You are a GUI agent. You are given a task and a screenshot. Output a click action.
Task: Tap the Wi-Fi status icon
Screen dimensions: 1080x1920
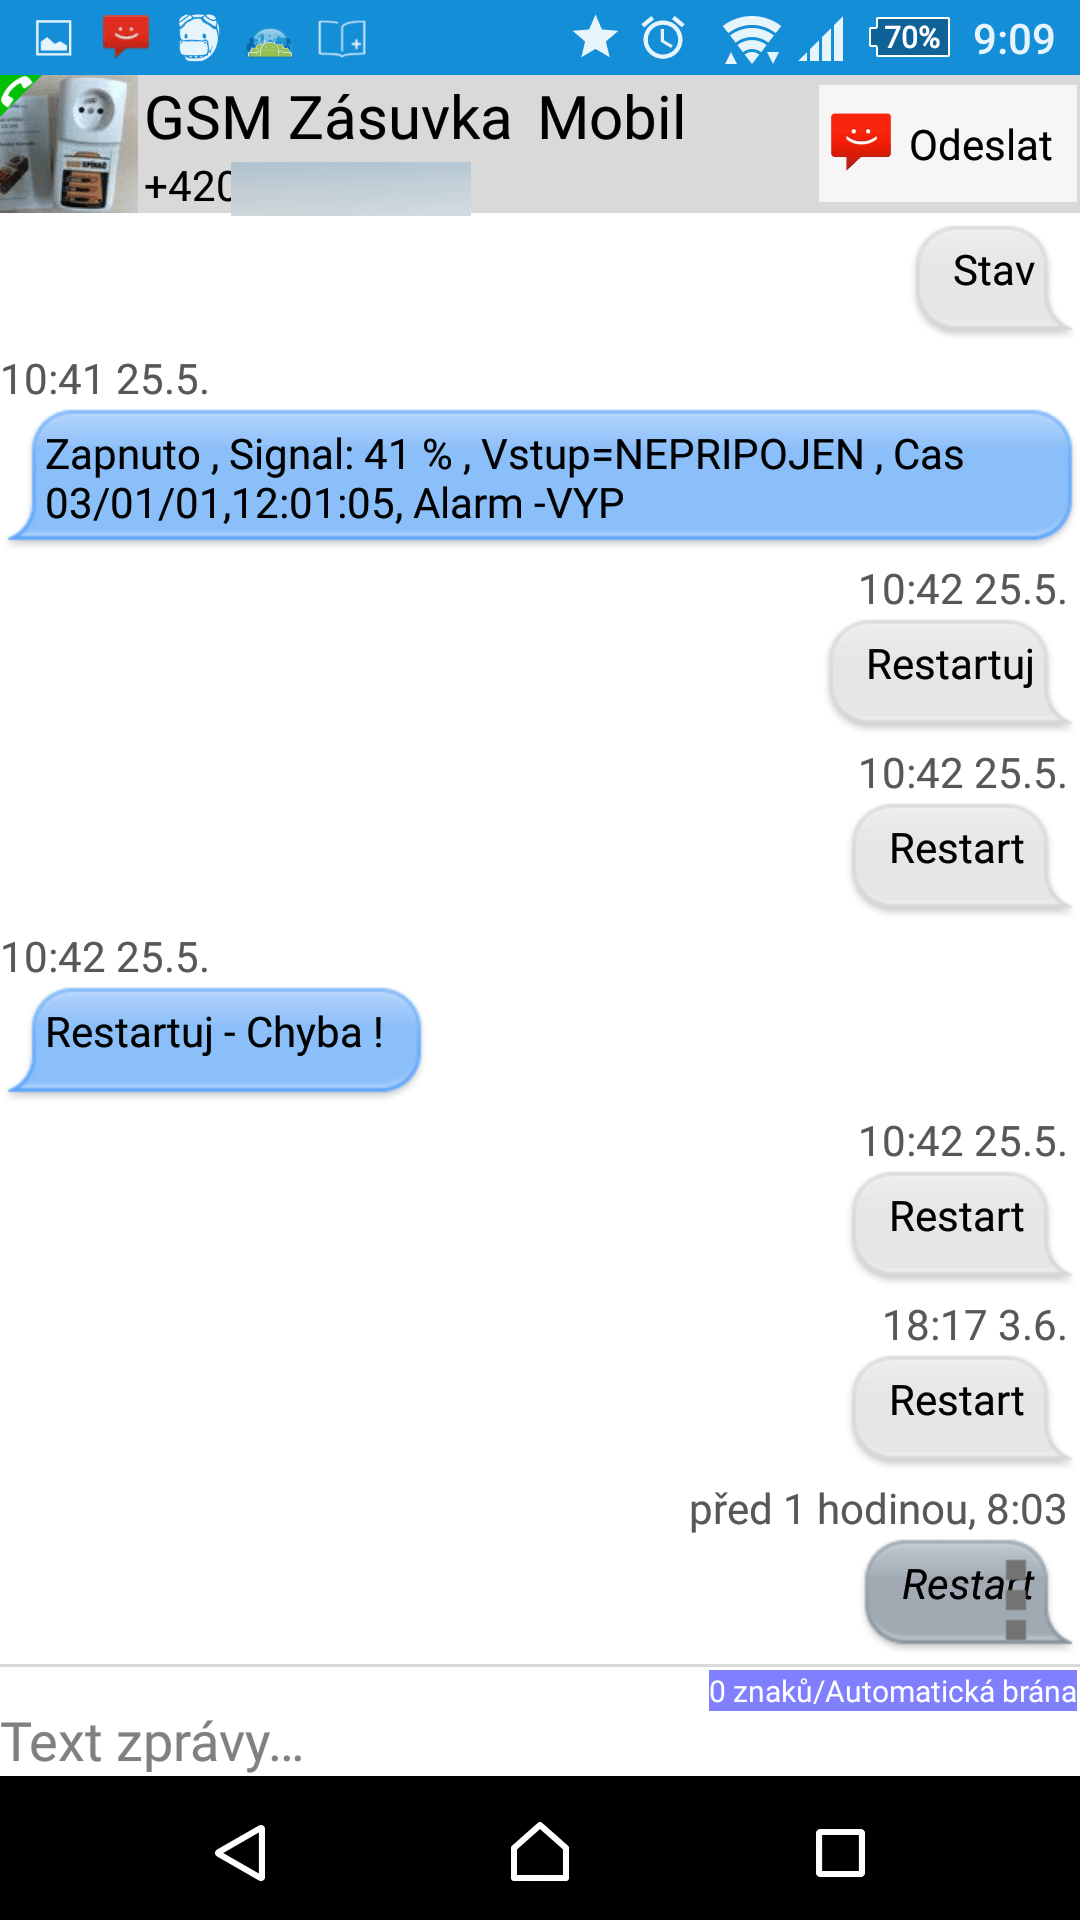tap(751, 39)
